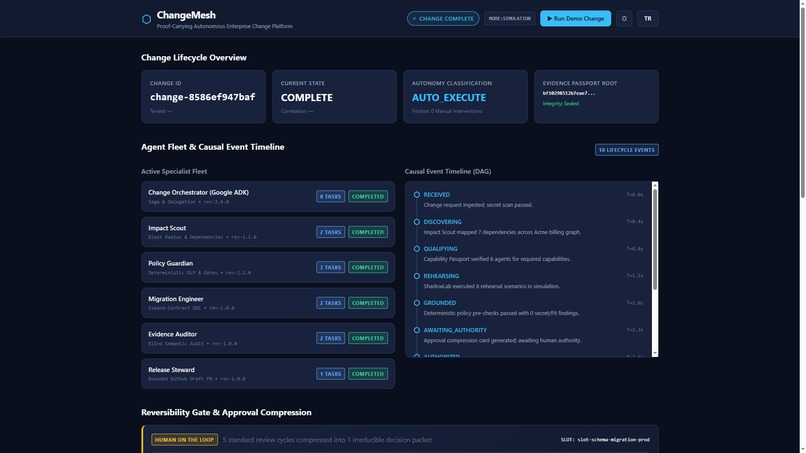
Task: Click COMPLETED badge on Change Orchestrator row
Action: click(368, 196)
